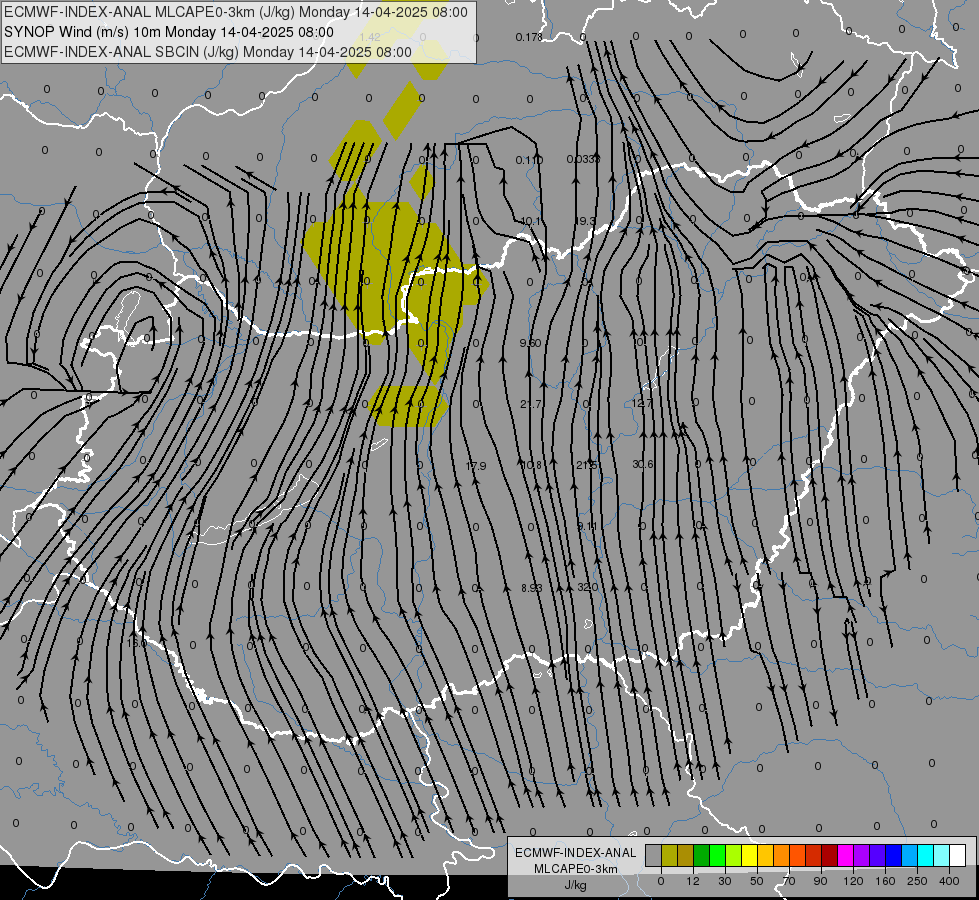The height and width of the screenshot is (900, 979).
Task: Click the grid value 1.42
Action: pyautogui.click(x=370, y=37)
